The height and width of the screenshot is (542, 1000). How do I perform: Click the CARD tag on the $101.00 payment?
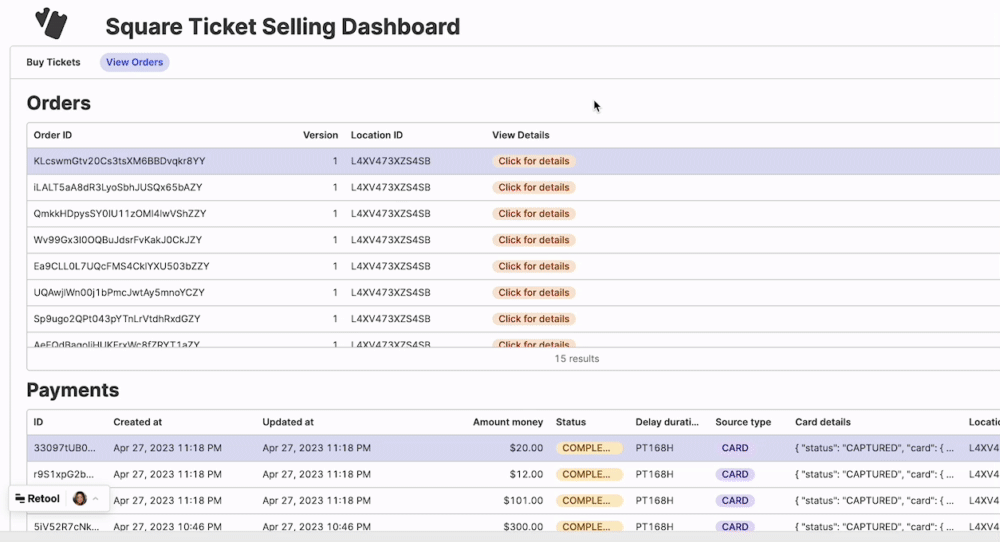(735, 500)
